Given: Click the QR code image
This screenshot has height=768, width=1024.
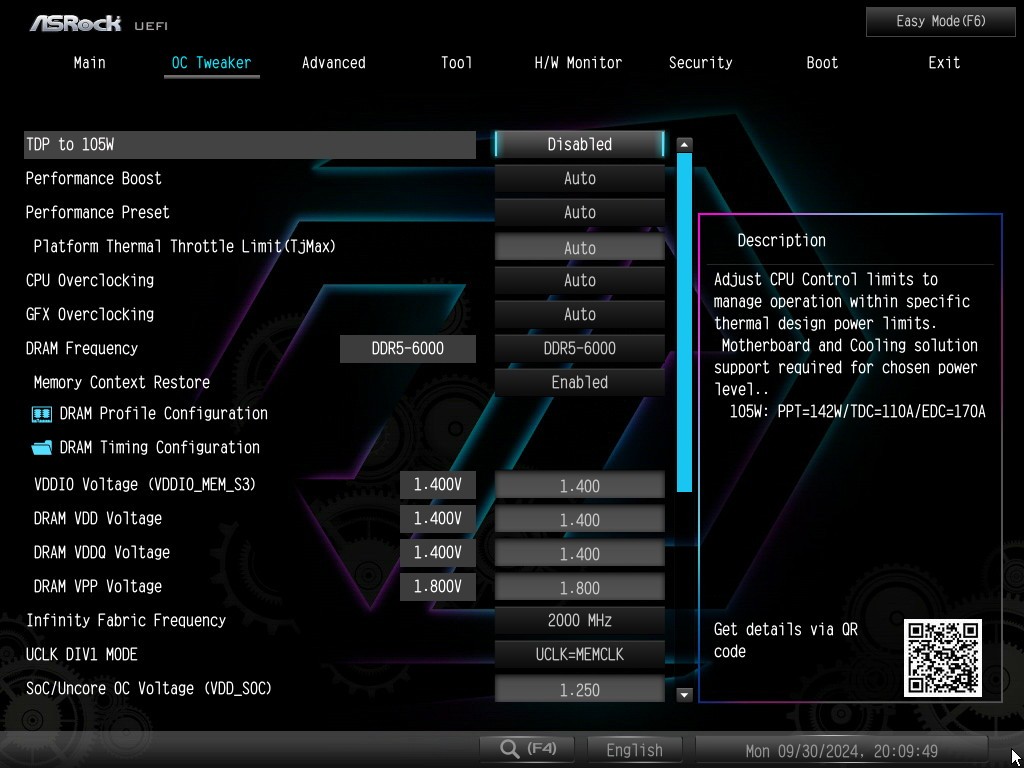Looking at the screenshot, I should click(x=942, y=658).
